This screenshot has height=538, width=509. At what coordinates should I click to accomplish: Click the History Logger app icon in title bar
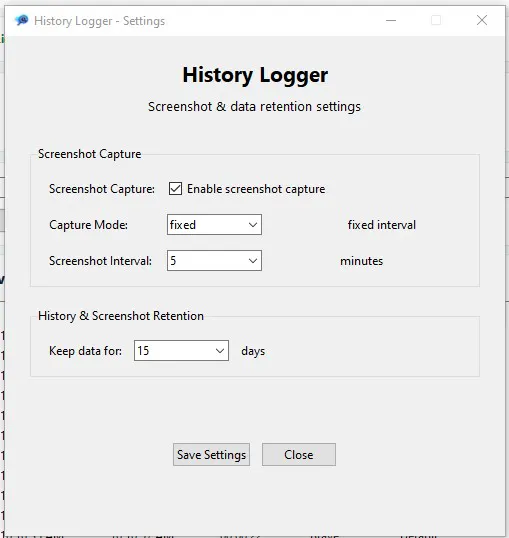[21, 21]
